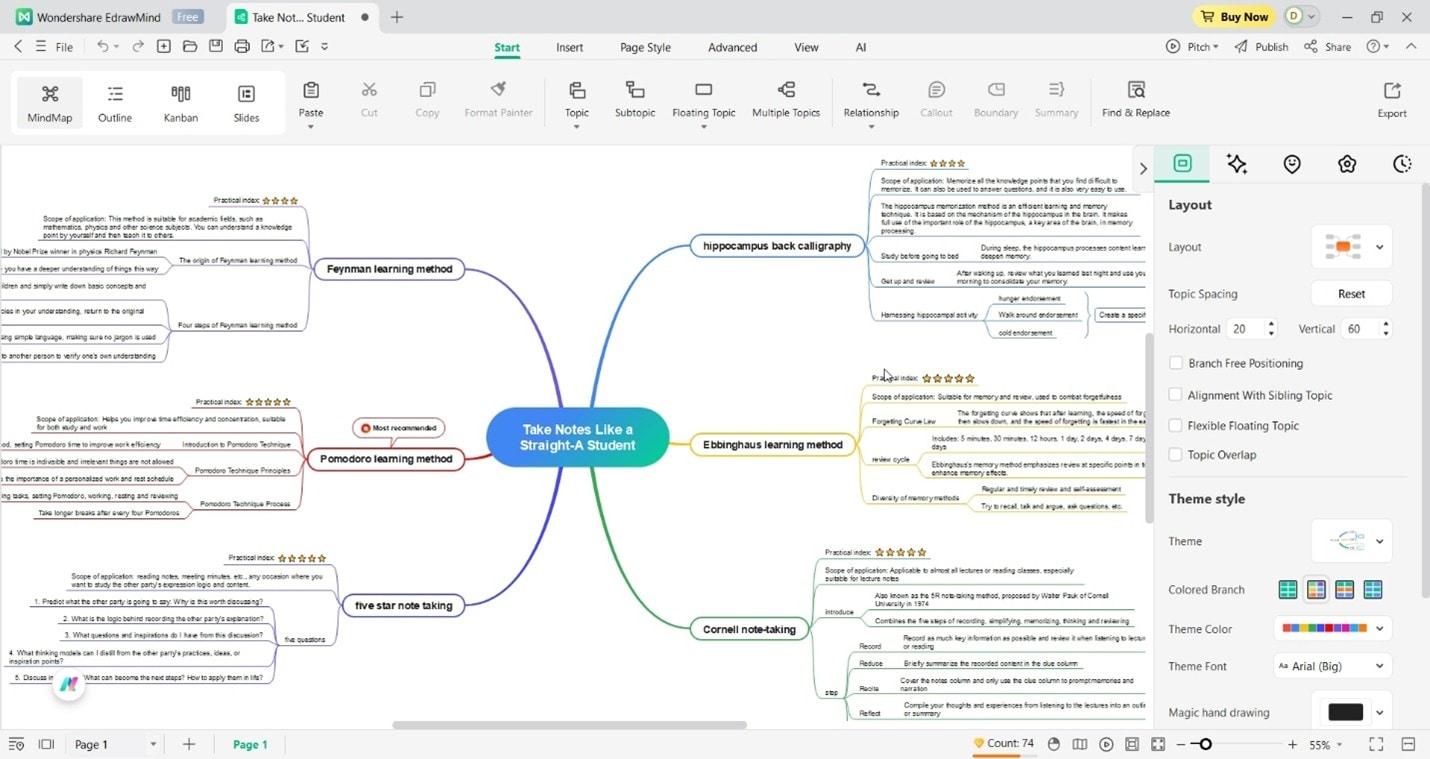Screen dimensions: 1430x759
Task: Open the Kanban view
Action: point(180,100)
